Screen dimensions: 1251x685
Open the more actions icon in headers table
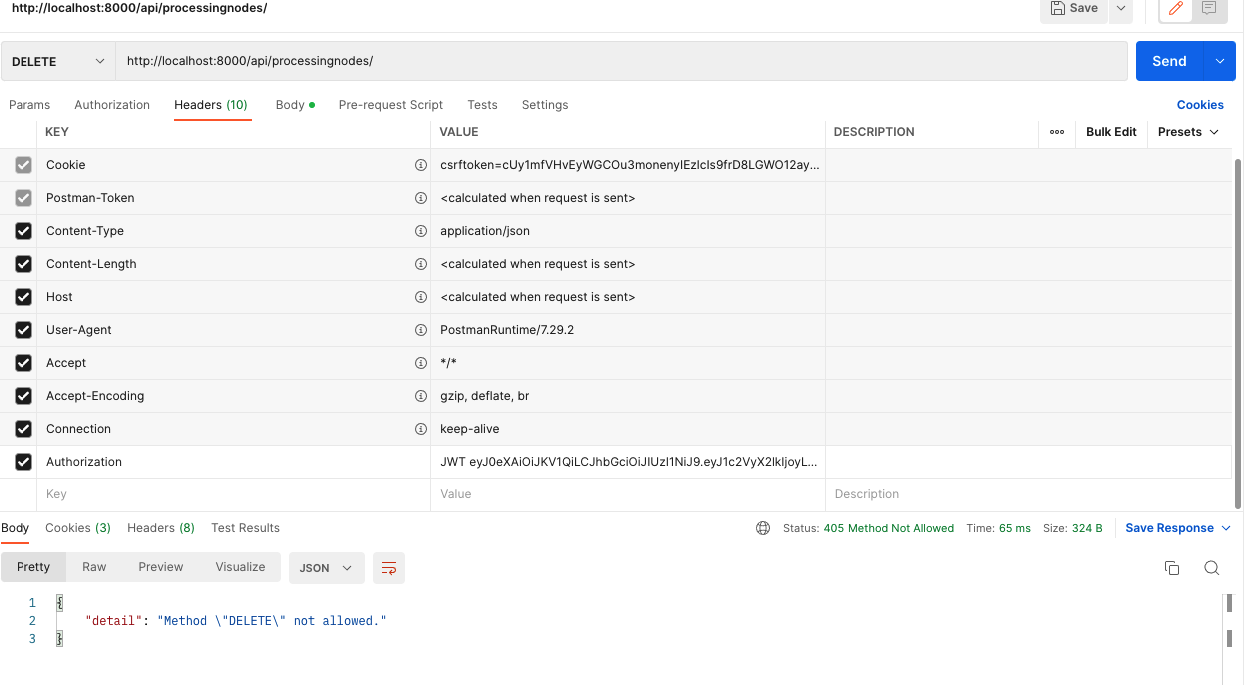[x=1056, y=131]
